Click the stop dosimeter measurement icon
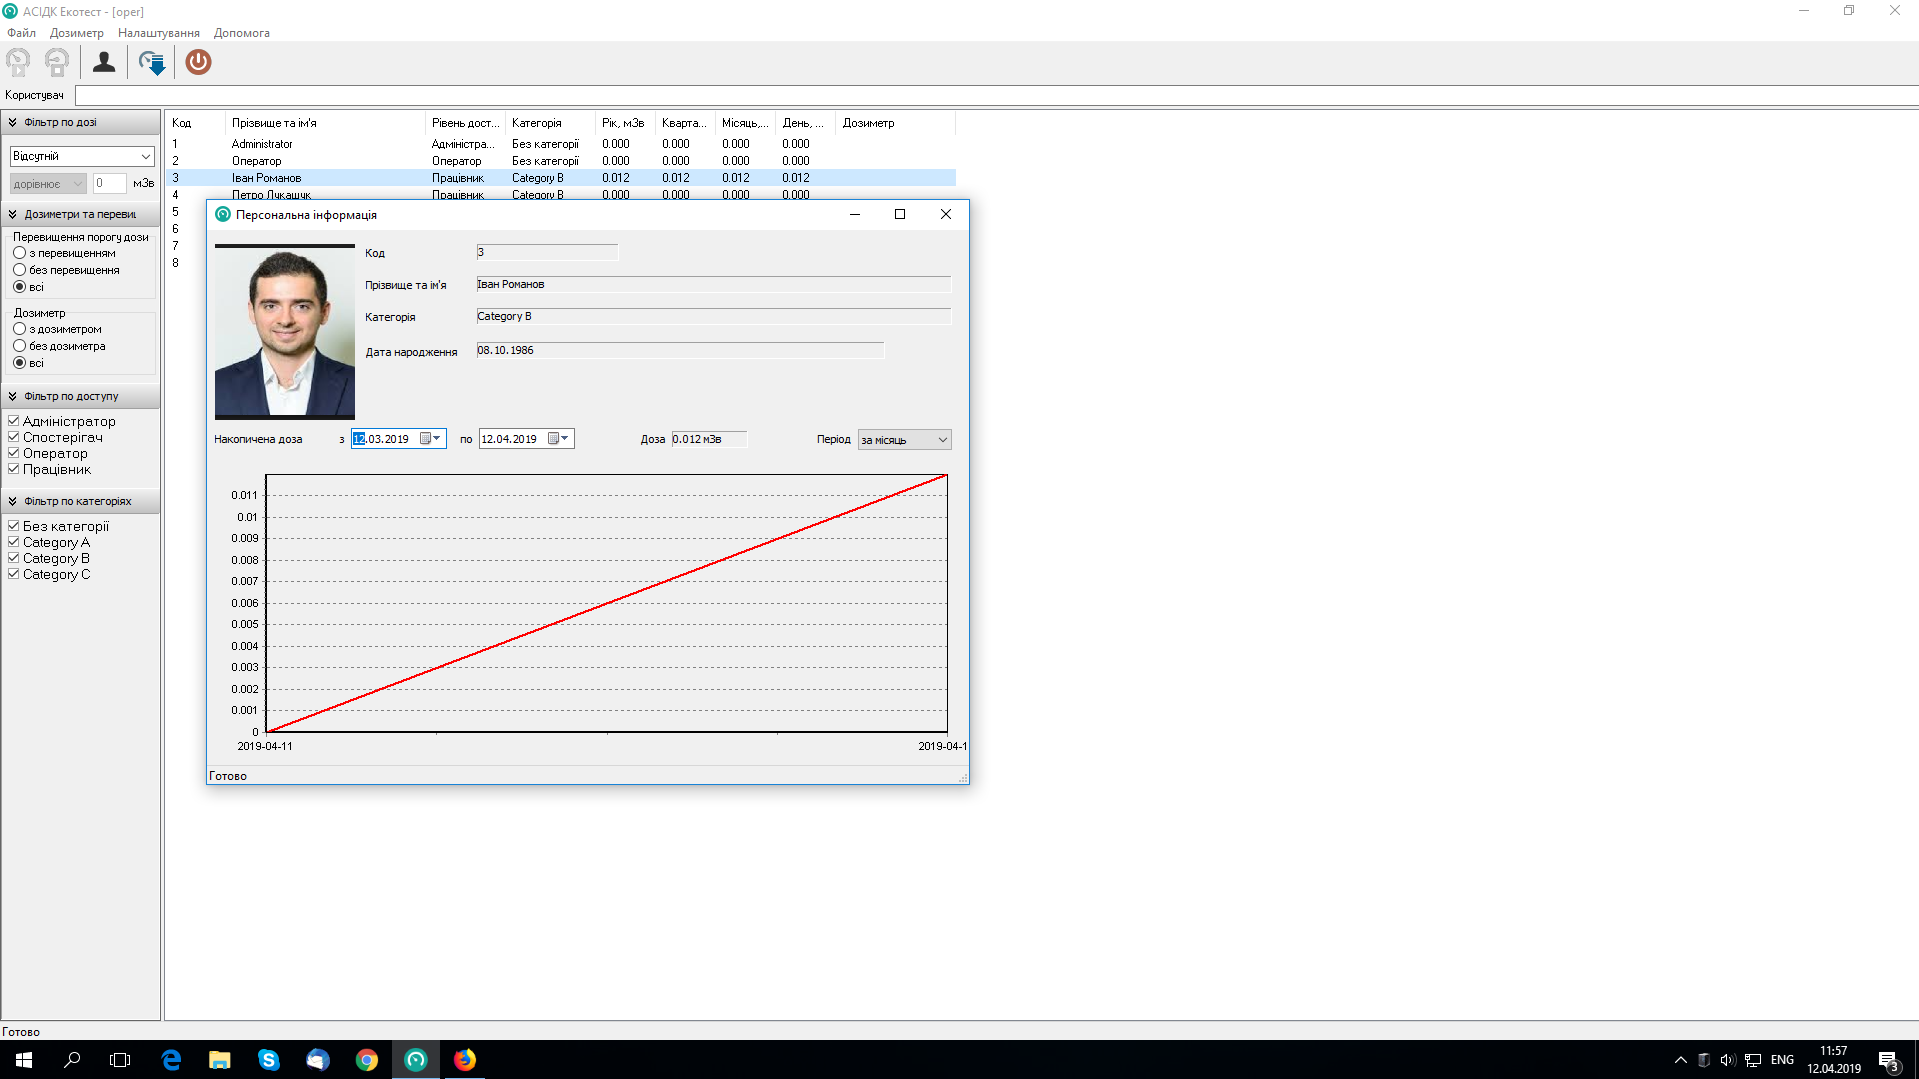 [x=57, y=62]
